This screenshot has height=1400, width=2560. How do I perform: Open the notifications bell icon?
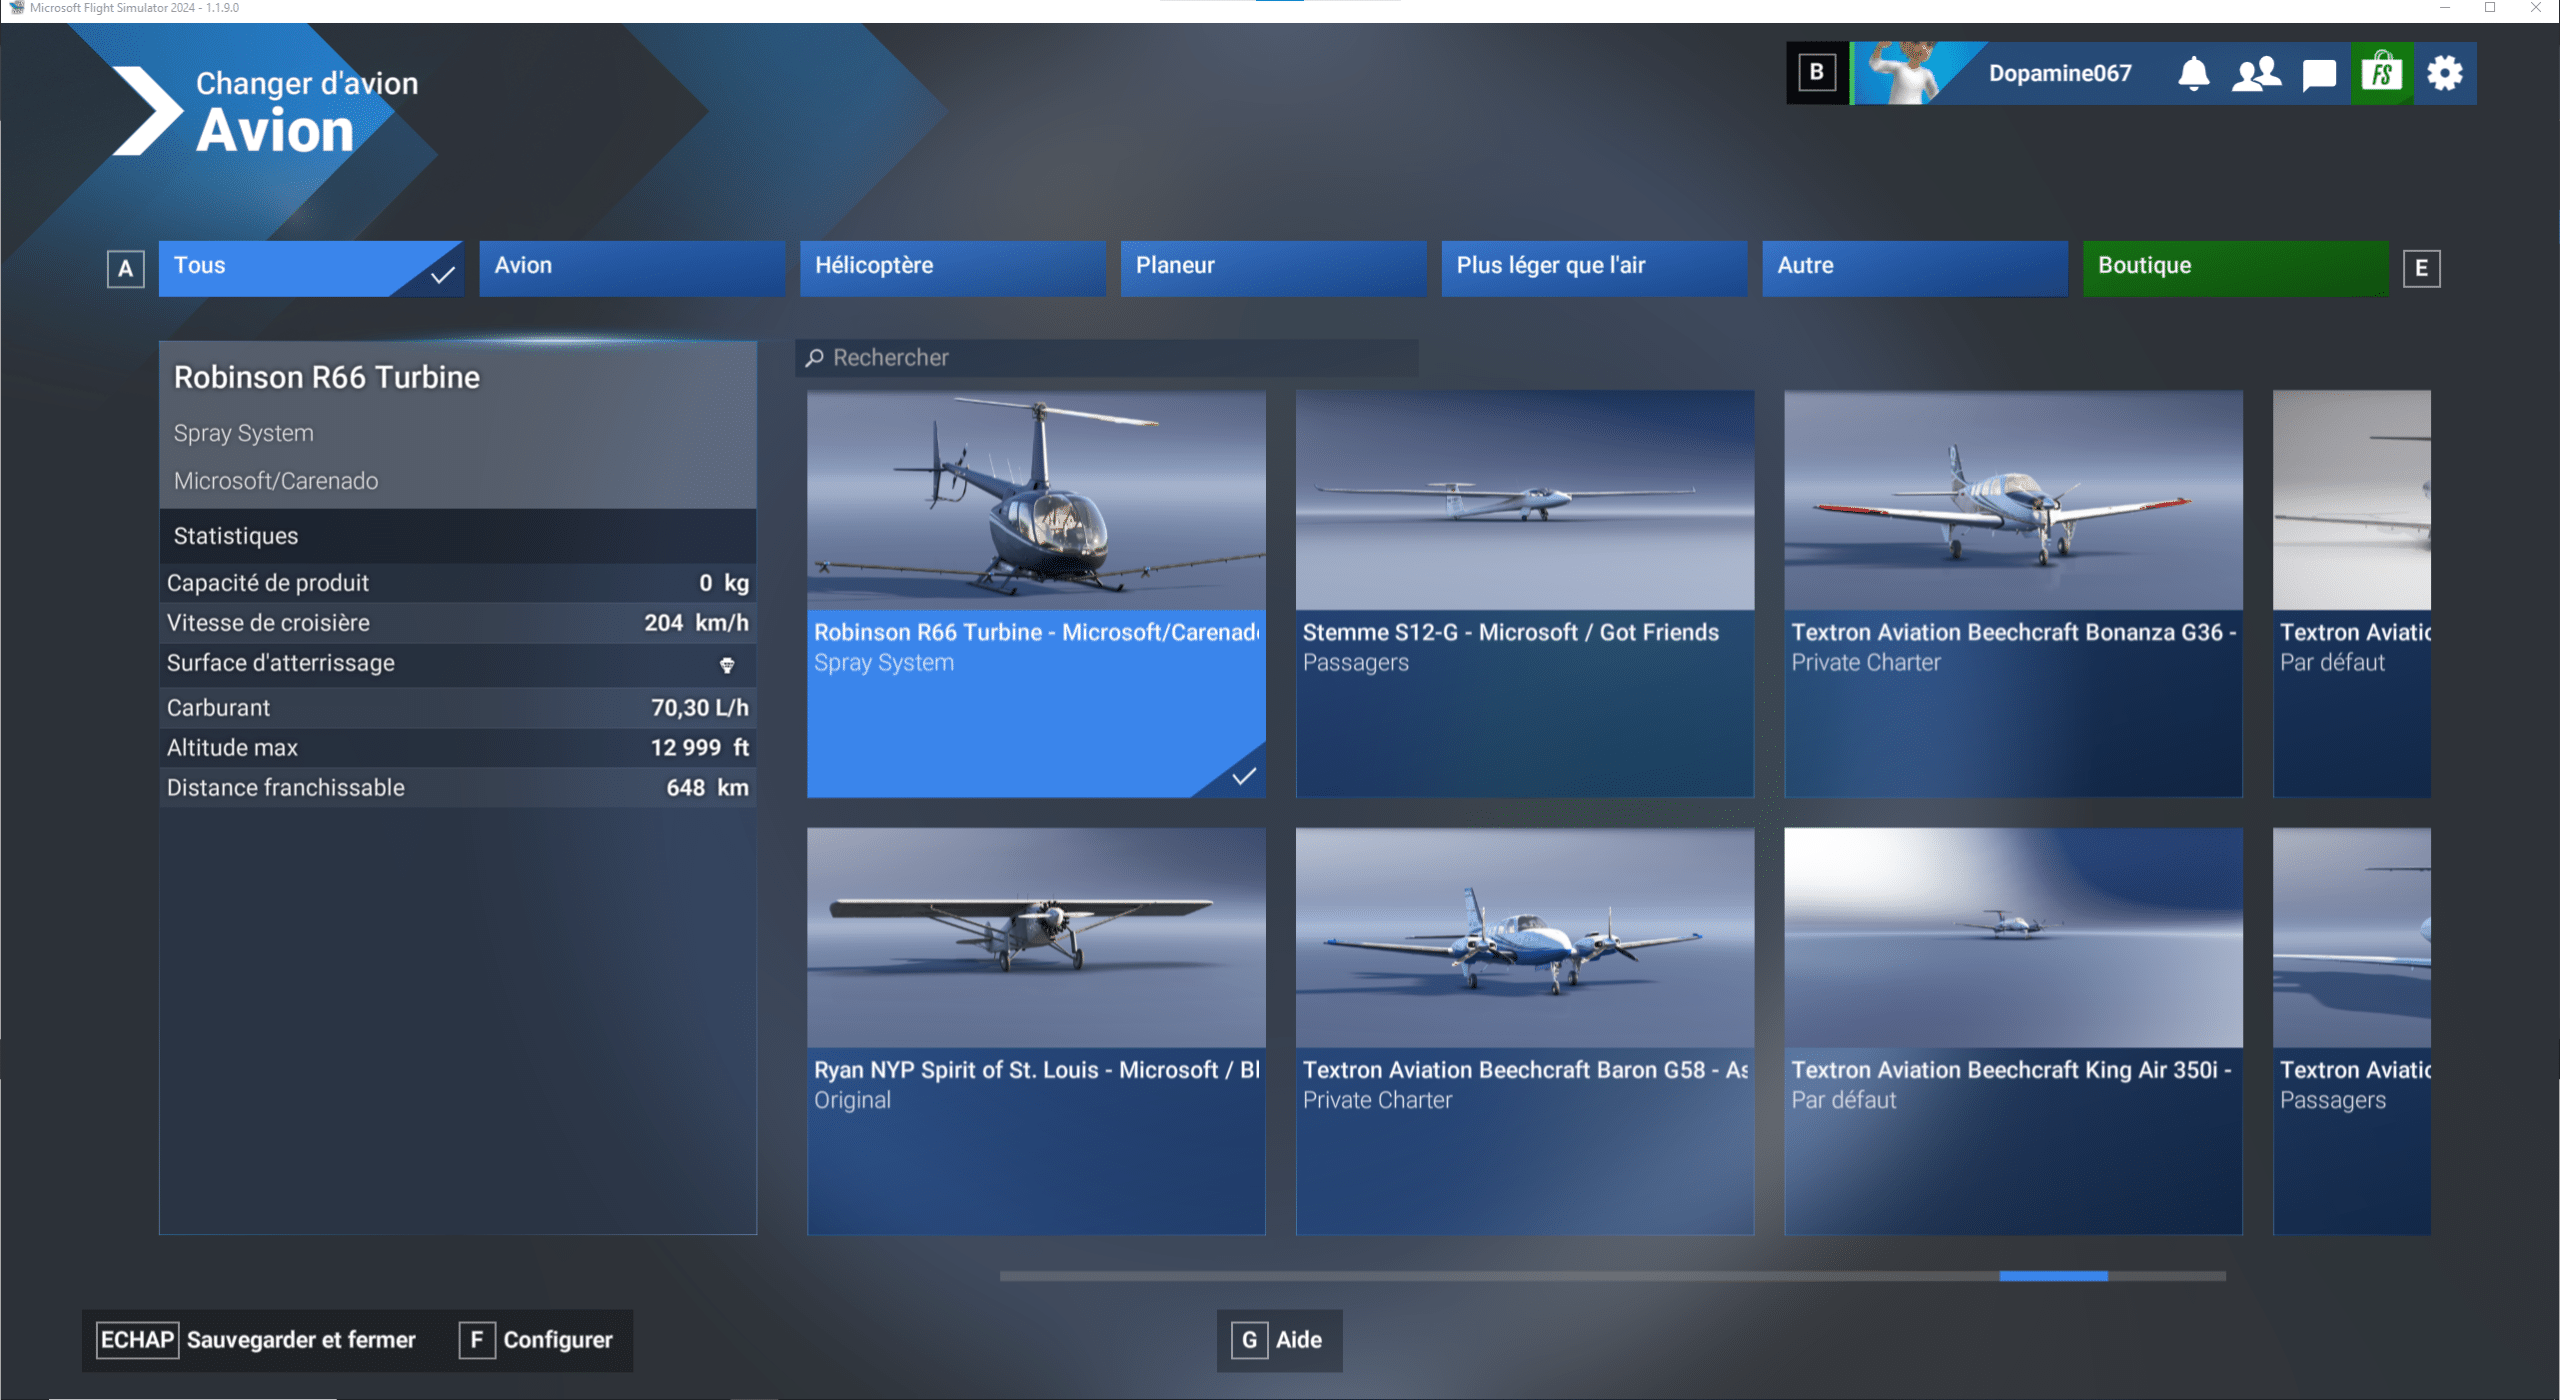click(x=2193, y=73)
